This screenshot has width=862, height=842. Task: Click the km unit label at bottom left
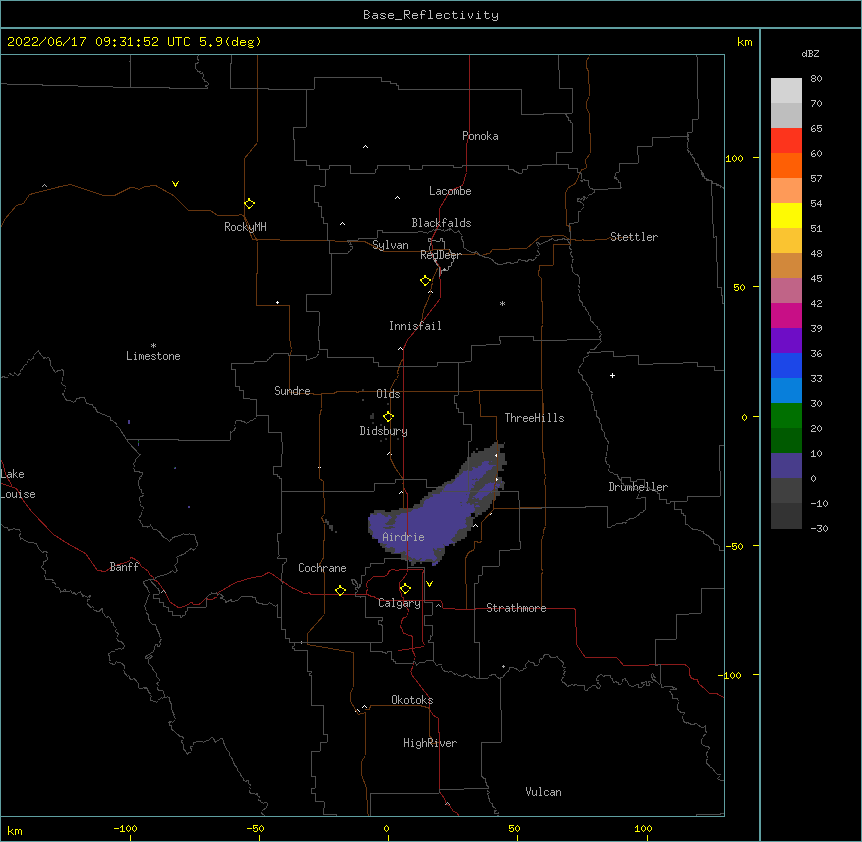(14, 830)
